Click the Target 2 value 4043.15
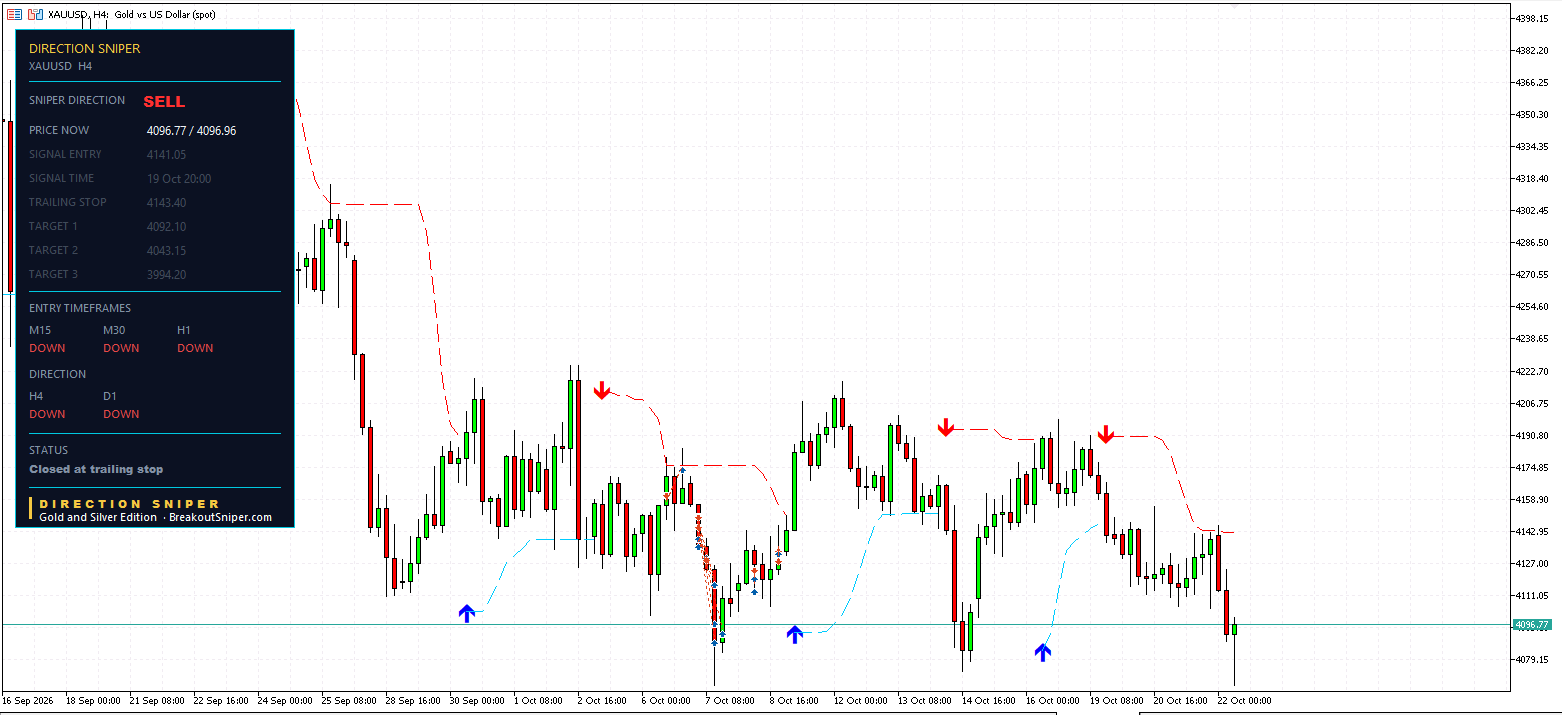Image resolution: width=1562 pixels, height=715 pixels. tap(166, 250)
